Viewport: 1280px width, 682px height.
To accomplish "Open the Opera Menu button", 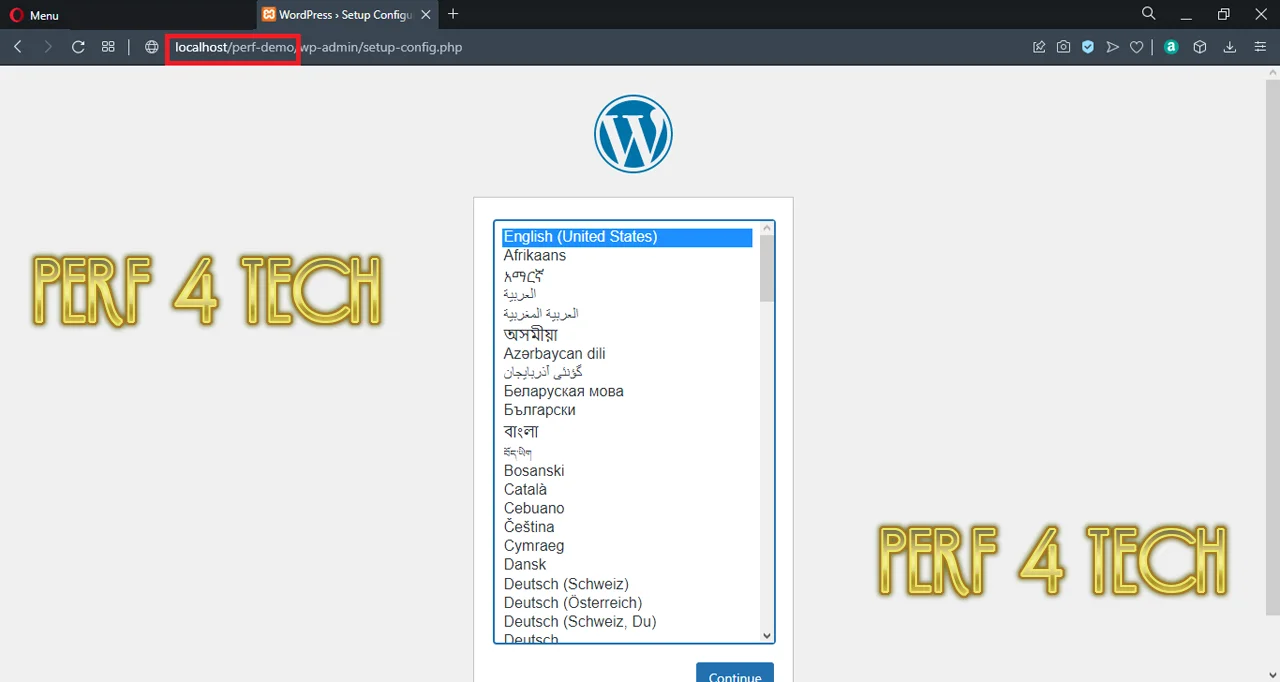I will tap(34, 15).
